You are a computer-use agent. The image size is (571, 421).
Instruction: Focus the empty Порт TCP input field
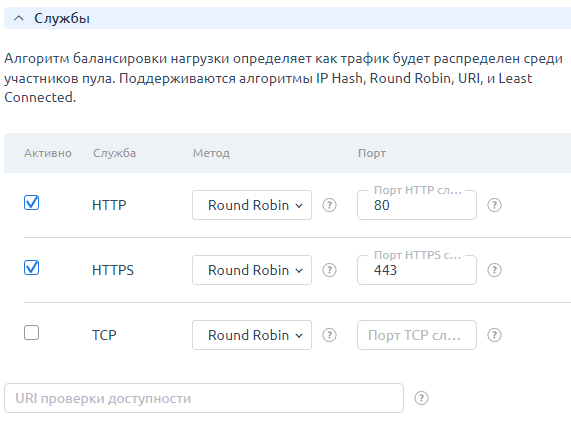point(417,335)
